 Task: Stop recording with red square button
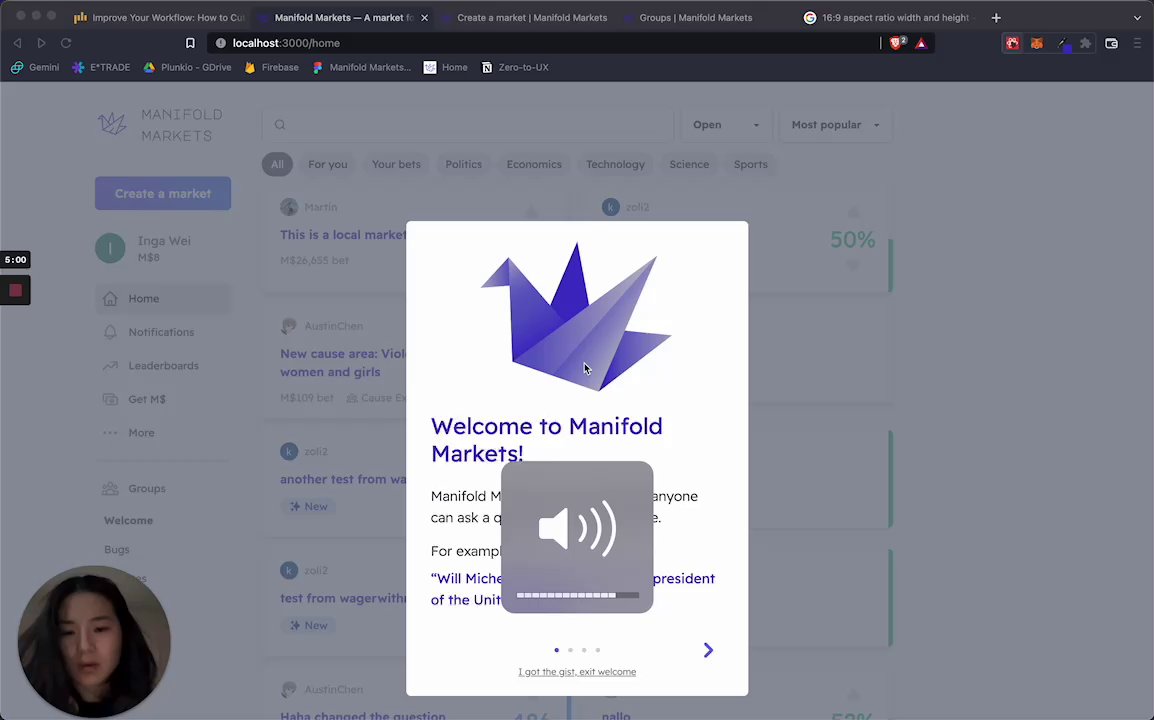pyautogui.click(x=15, y=290)
